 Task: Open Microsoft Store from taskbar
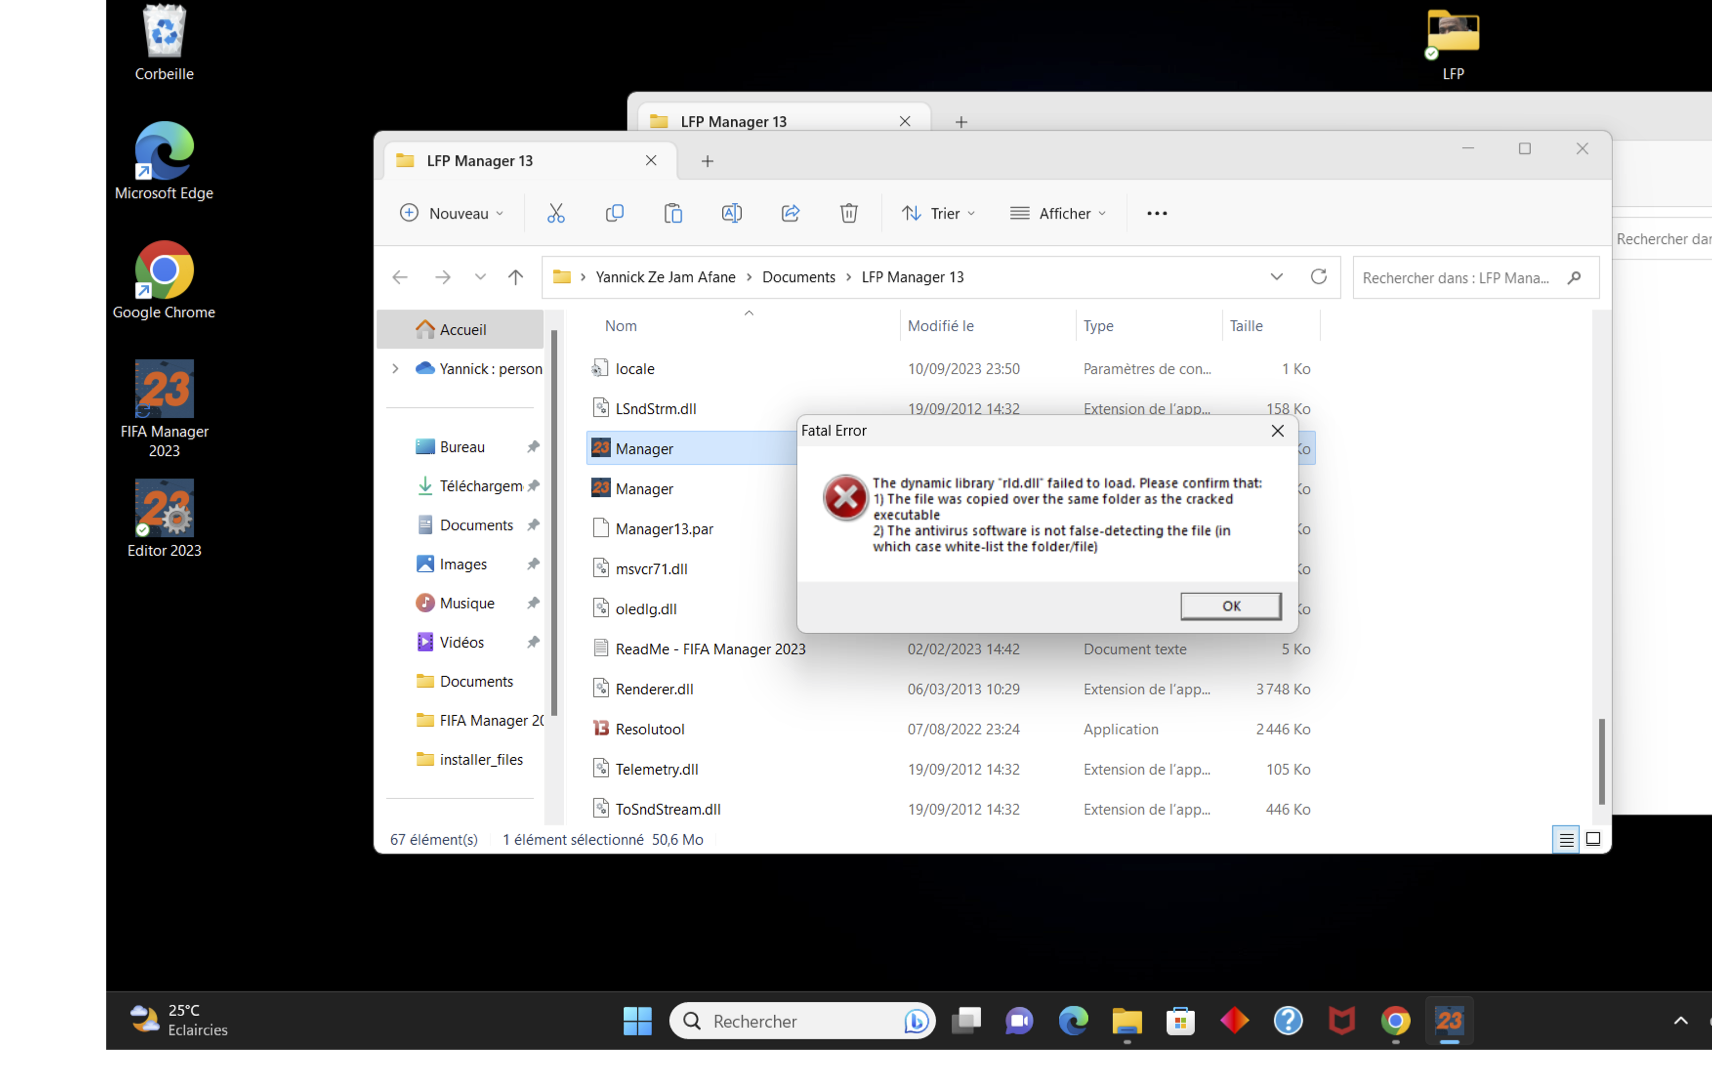[1181, 1021]
